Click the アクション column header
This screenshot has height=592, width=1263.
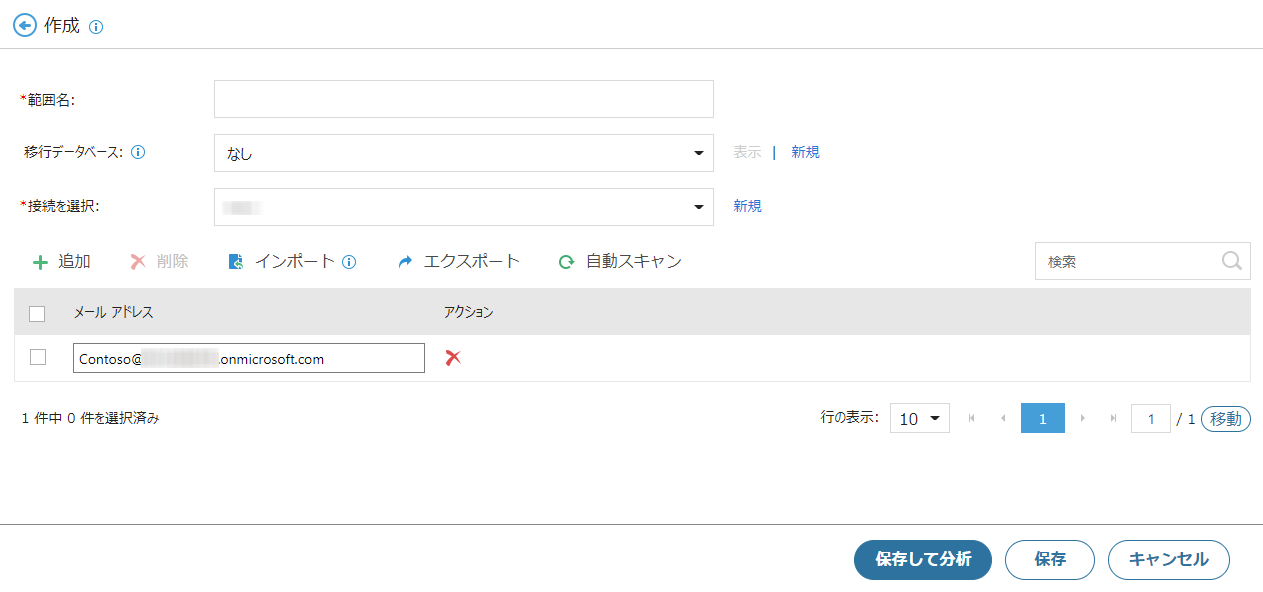[469, 313]
